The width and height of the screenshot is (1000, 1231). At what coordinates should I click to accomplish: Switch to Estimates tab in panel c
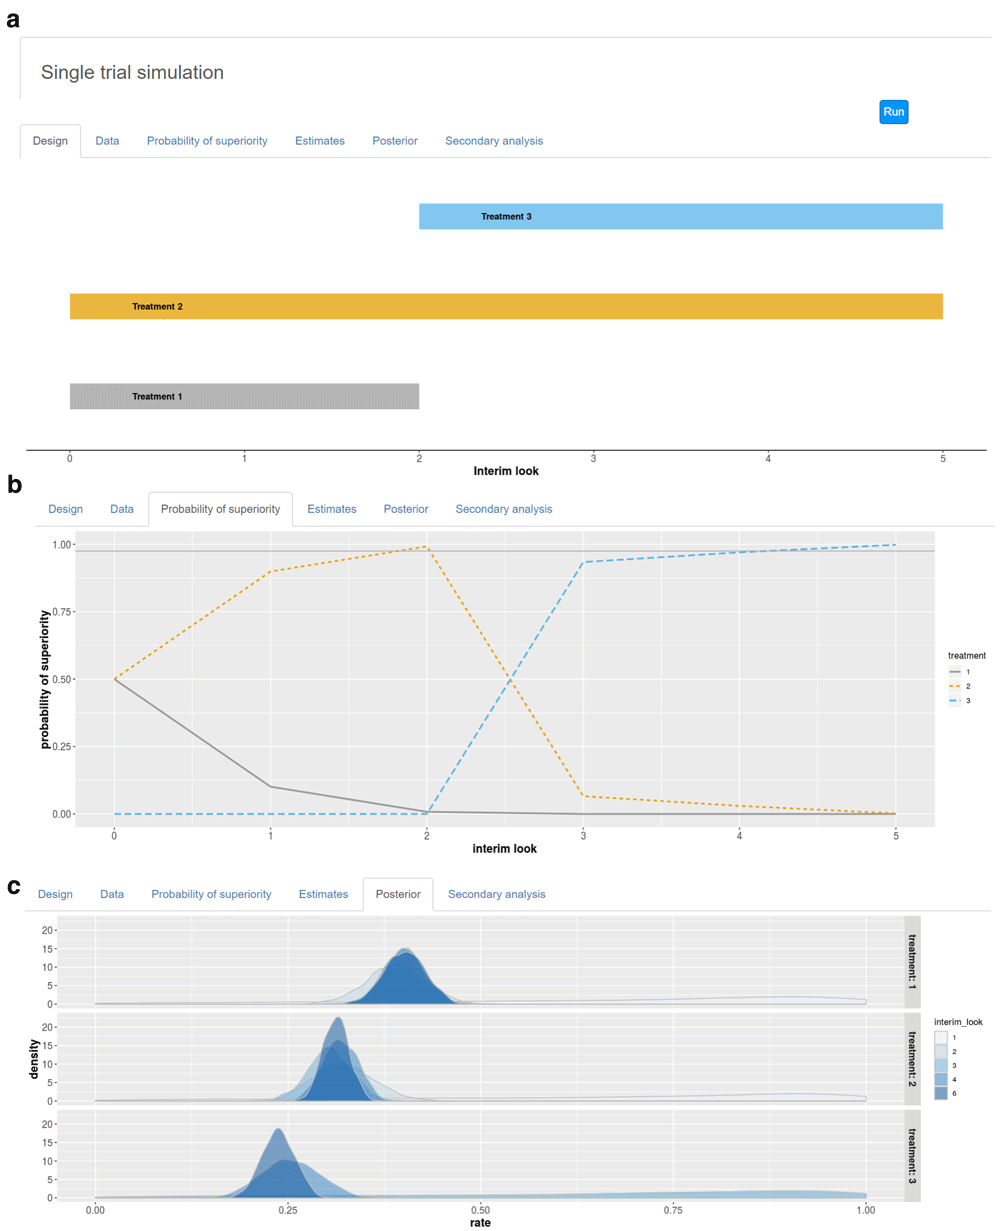click(x=323, y=894)
